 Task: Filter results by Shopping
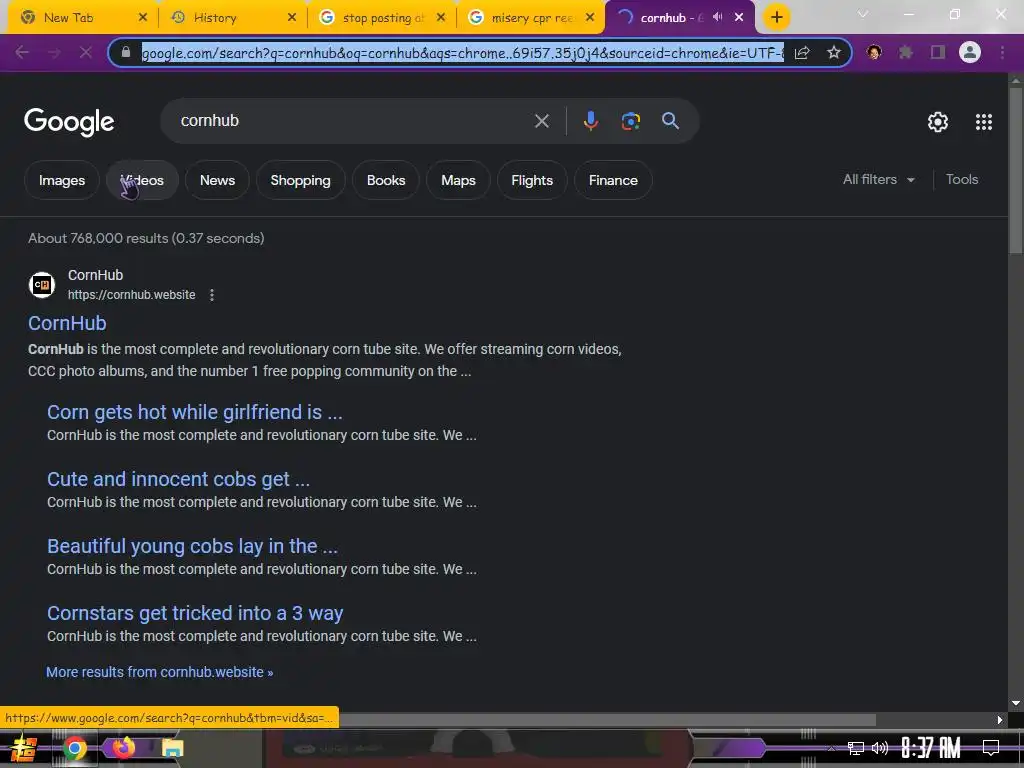pos(300,180)
